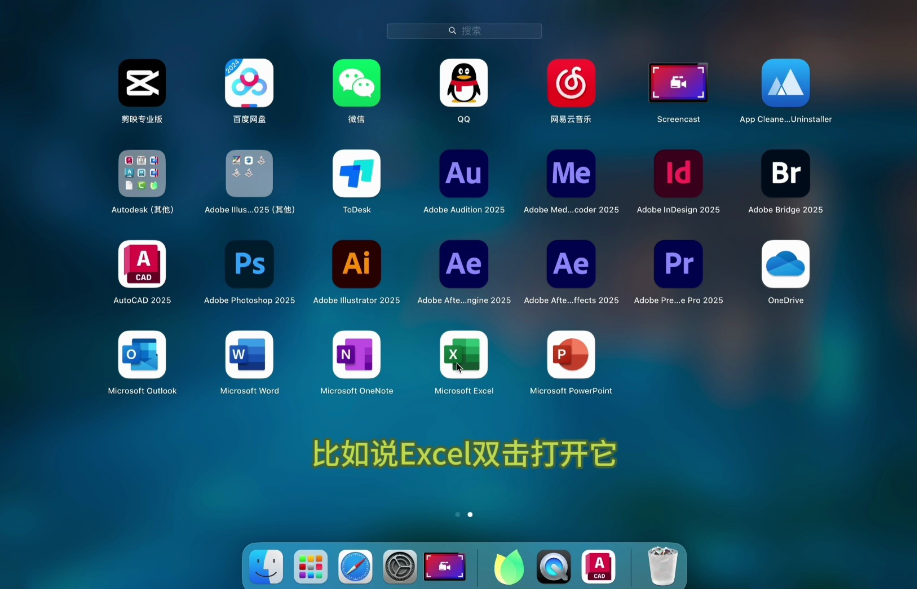Click Screencast icon in the Dock

[445, 567]
